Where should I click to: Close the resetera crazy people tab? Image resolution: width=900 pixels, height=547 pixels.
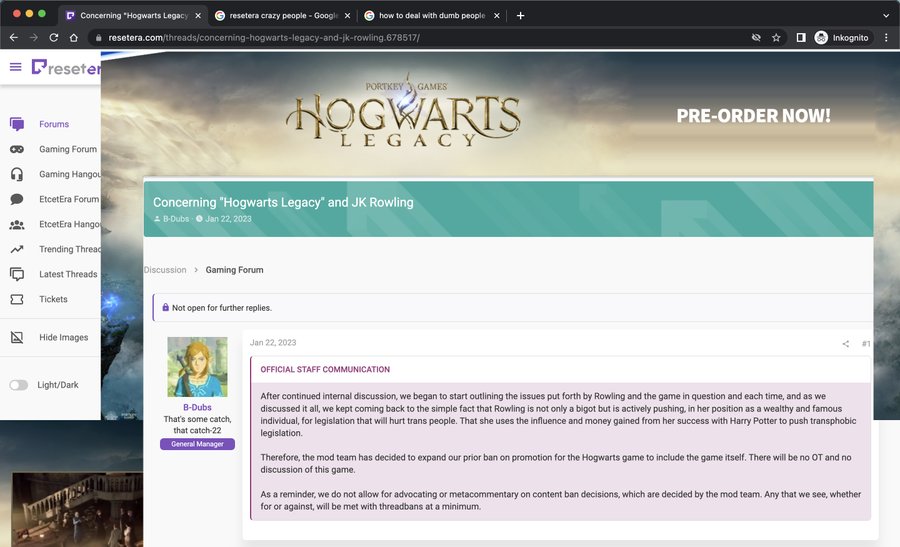347,15
